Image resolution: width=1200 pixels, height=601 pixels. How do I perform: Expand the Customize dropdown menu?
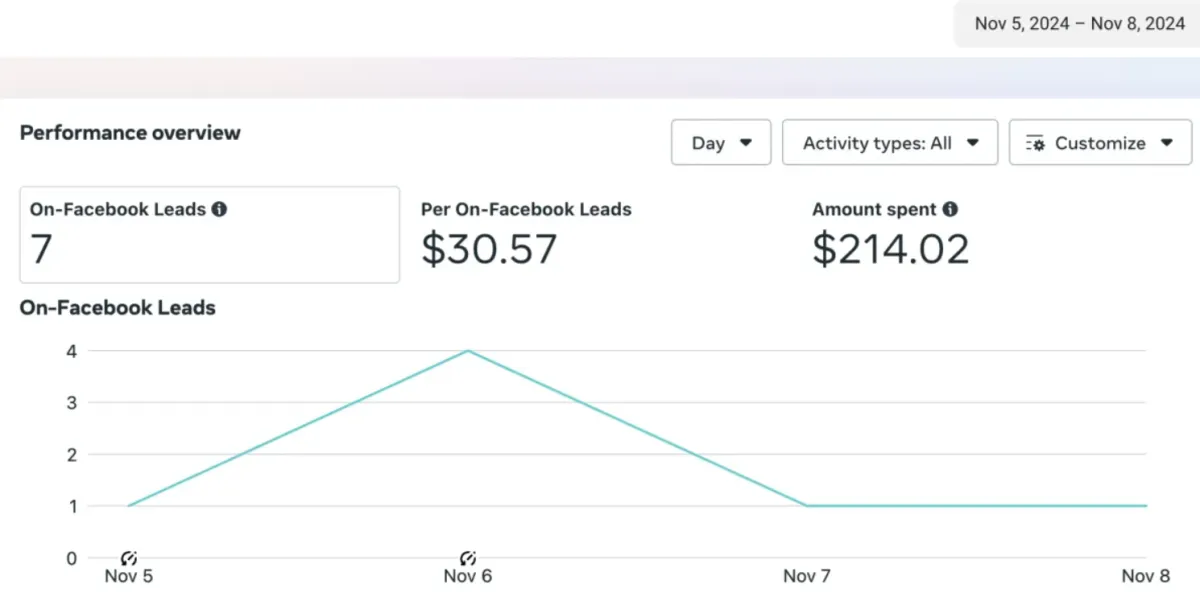[x=1100, y=143]
